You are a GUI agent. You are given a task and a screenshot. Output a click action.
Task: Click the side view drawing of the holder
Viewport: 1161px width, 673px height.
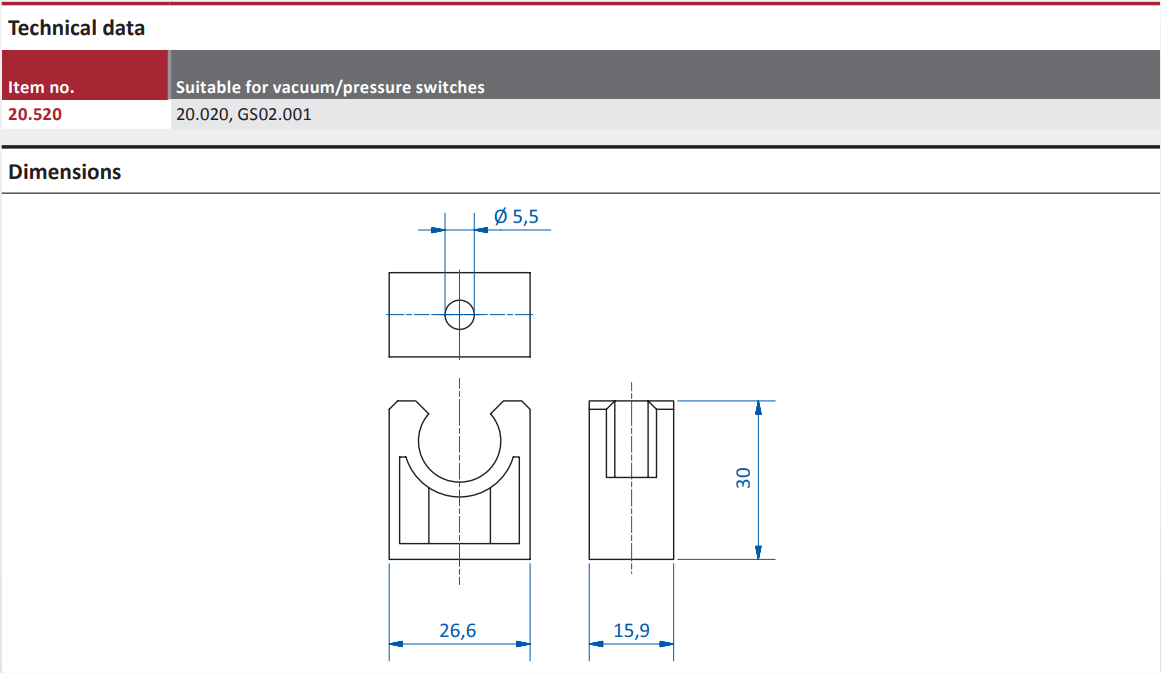tap(632, 480)
